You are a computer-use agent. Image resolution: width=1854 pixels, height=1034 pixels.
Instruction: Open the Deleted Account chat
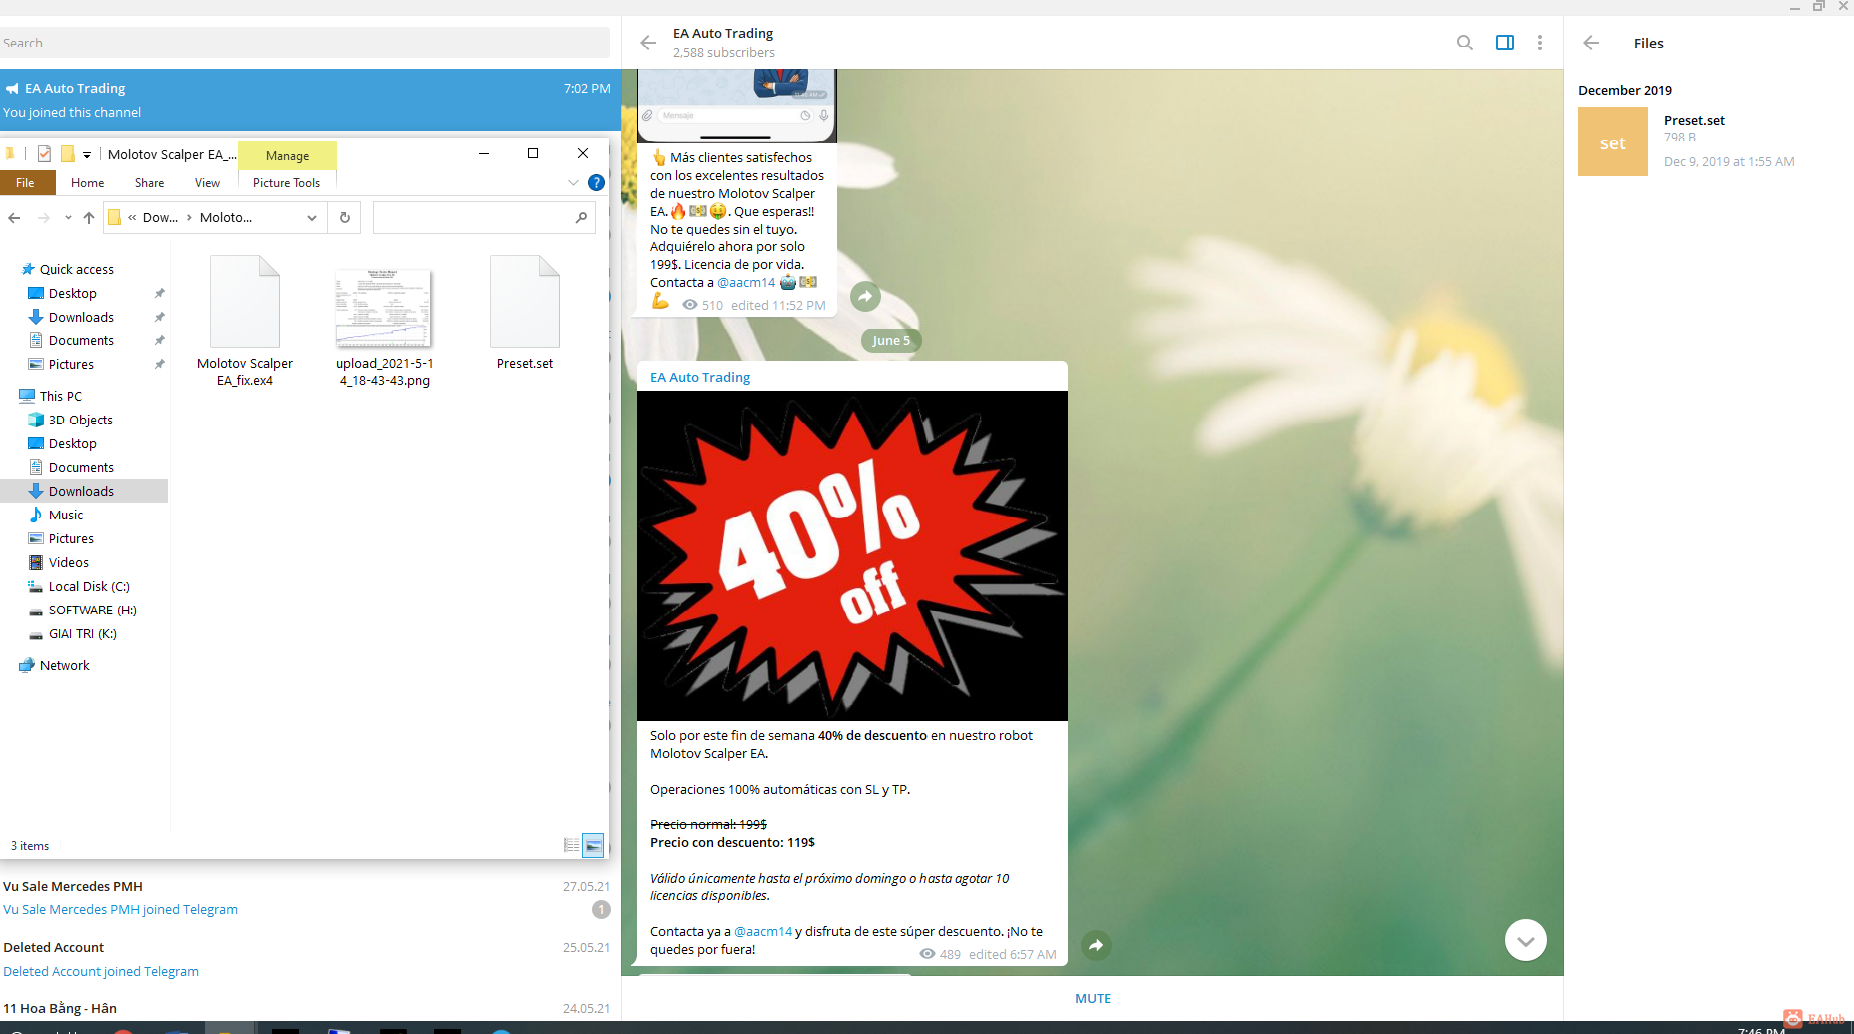pyautogui.click(x=308, y=959)
